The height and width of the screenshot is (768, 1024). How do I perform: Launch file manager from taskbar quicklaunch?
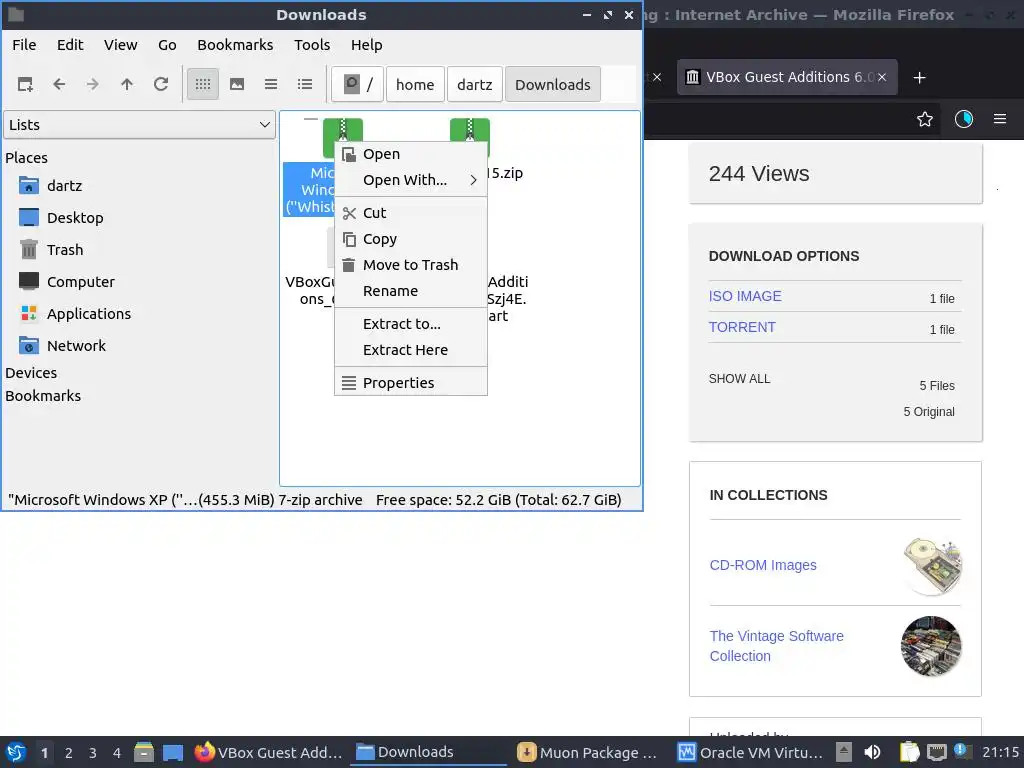pyautogui.click(x=144, y=752)
